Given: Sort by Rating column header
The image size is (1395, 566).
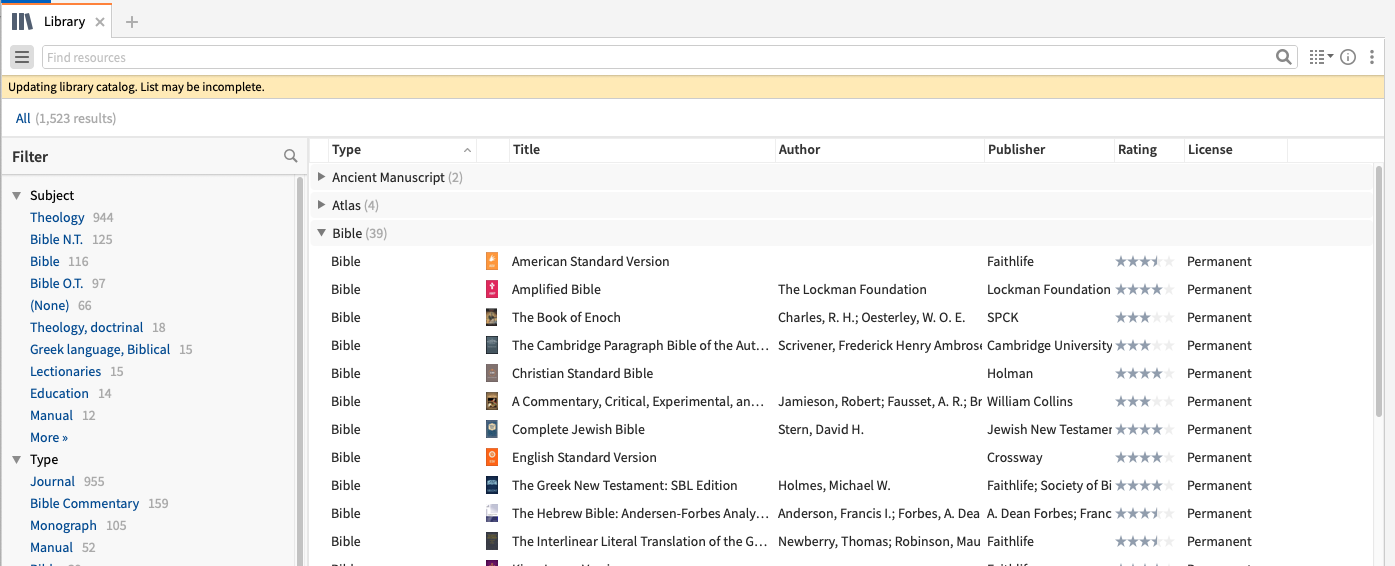Looking at the screenshot, I should 1149,150.
